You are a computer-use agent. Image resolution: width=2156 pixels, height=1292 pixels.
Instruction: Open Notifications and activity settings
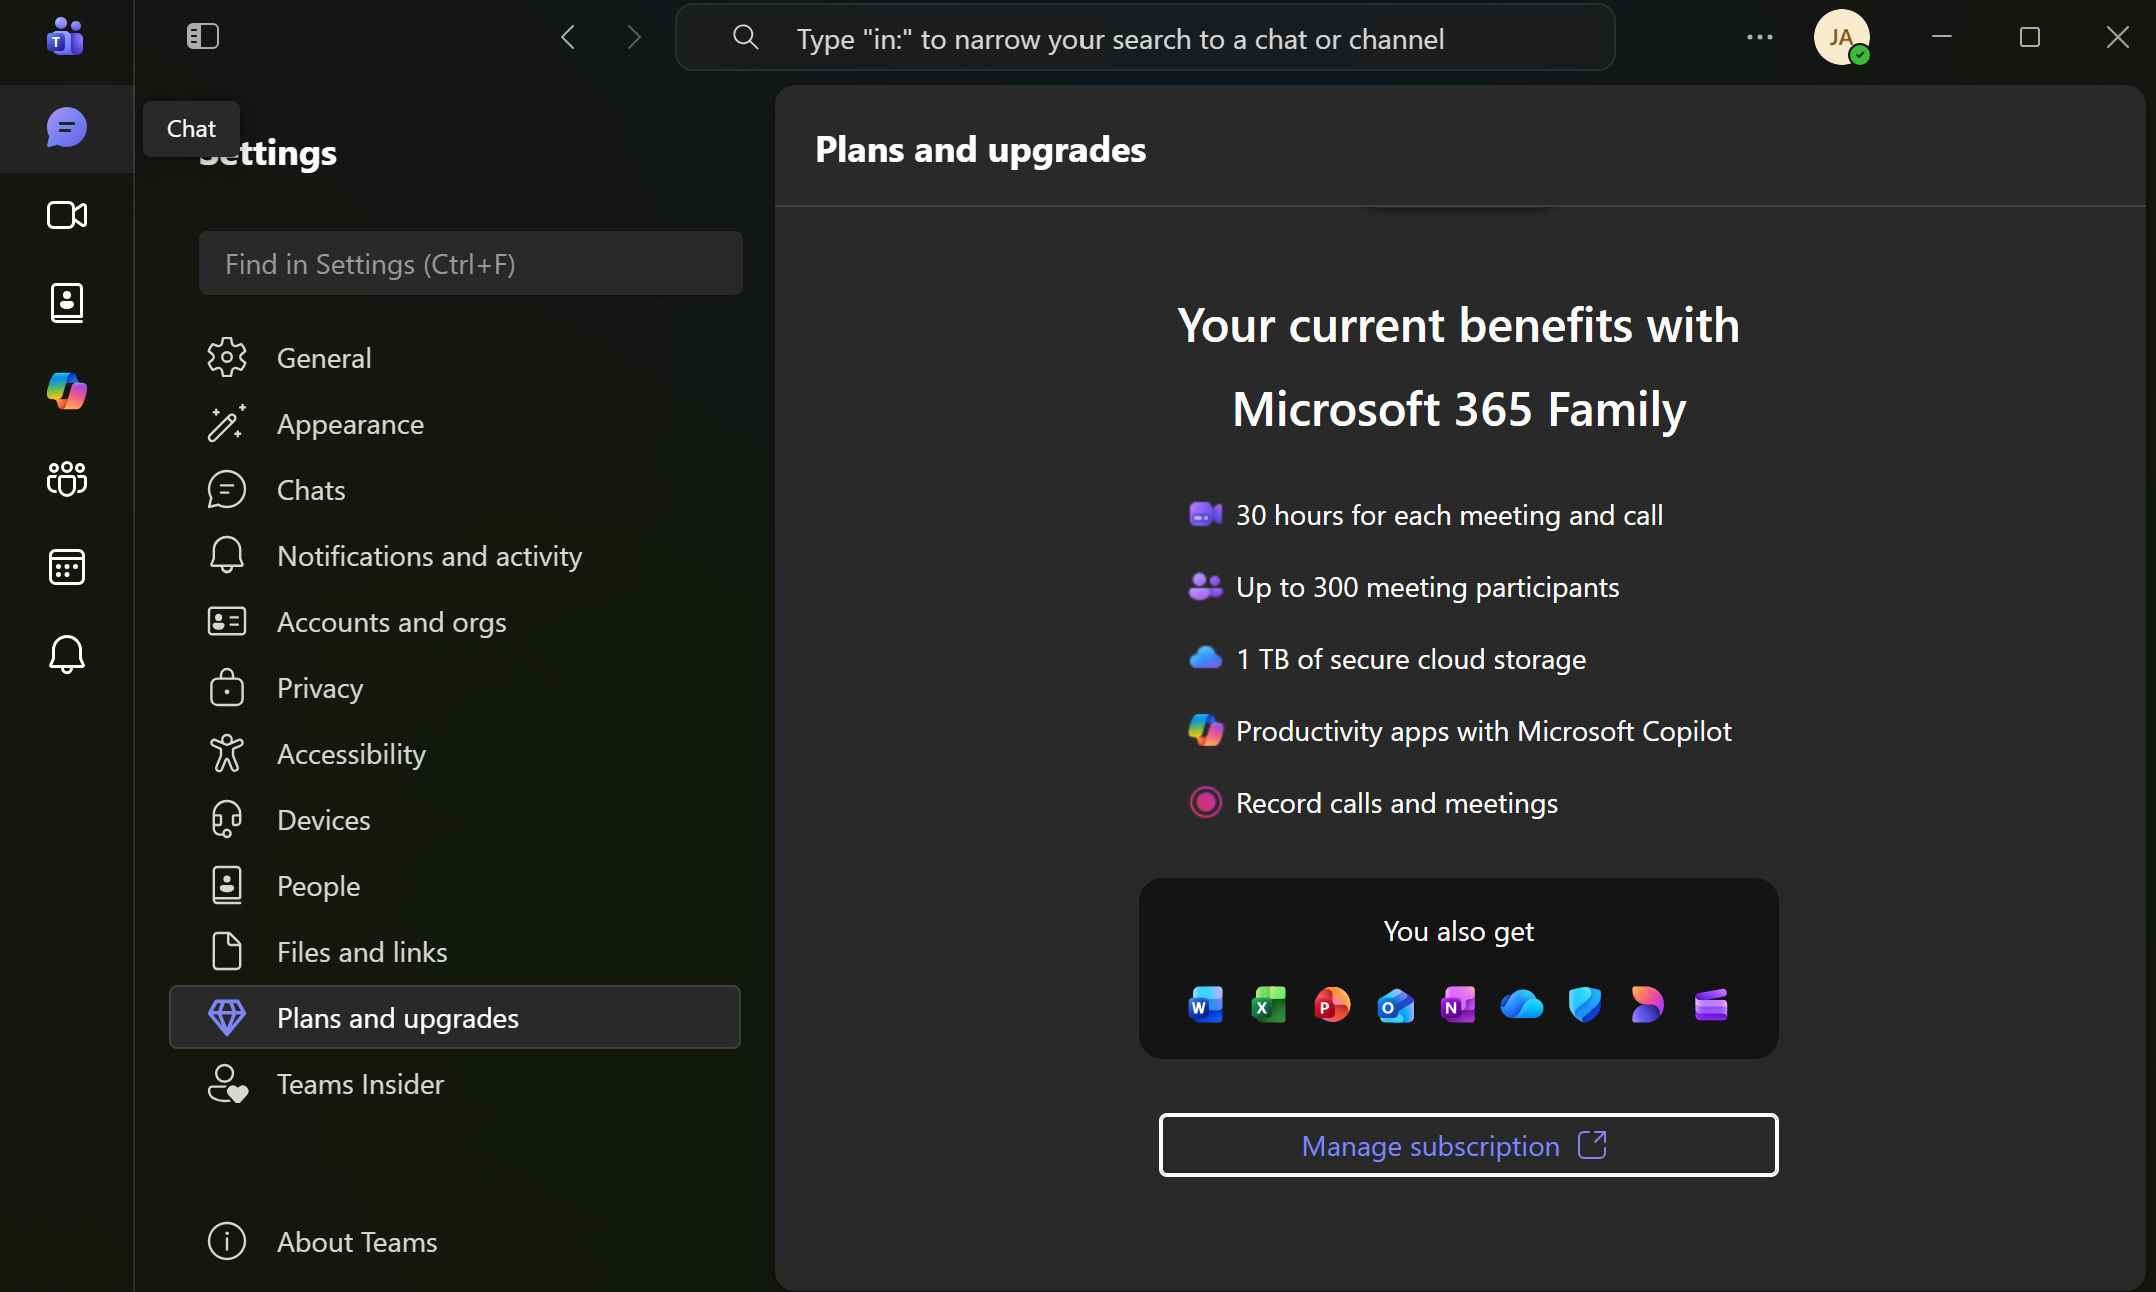455,556
